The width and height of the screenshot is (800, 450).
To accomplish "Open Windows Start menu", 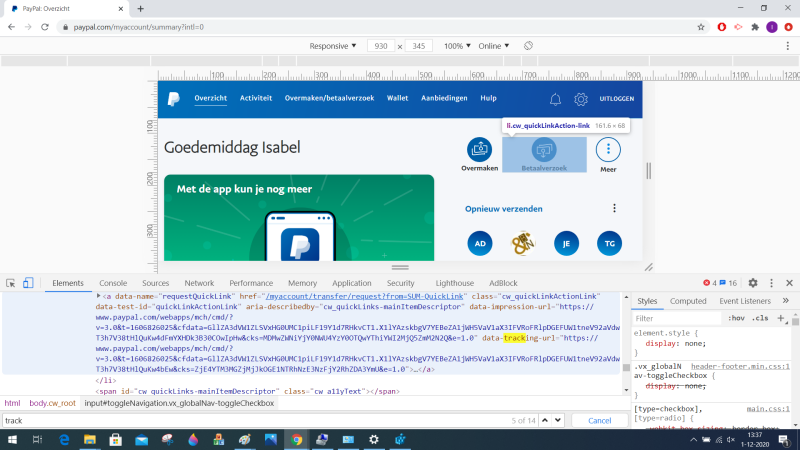I will (12, 439).
